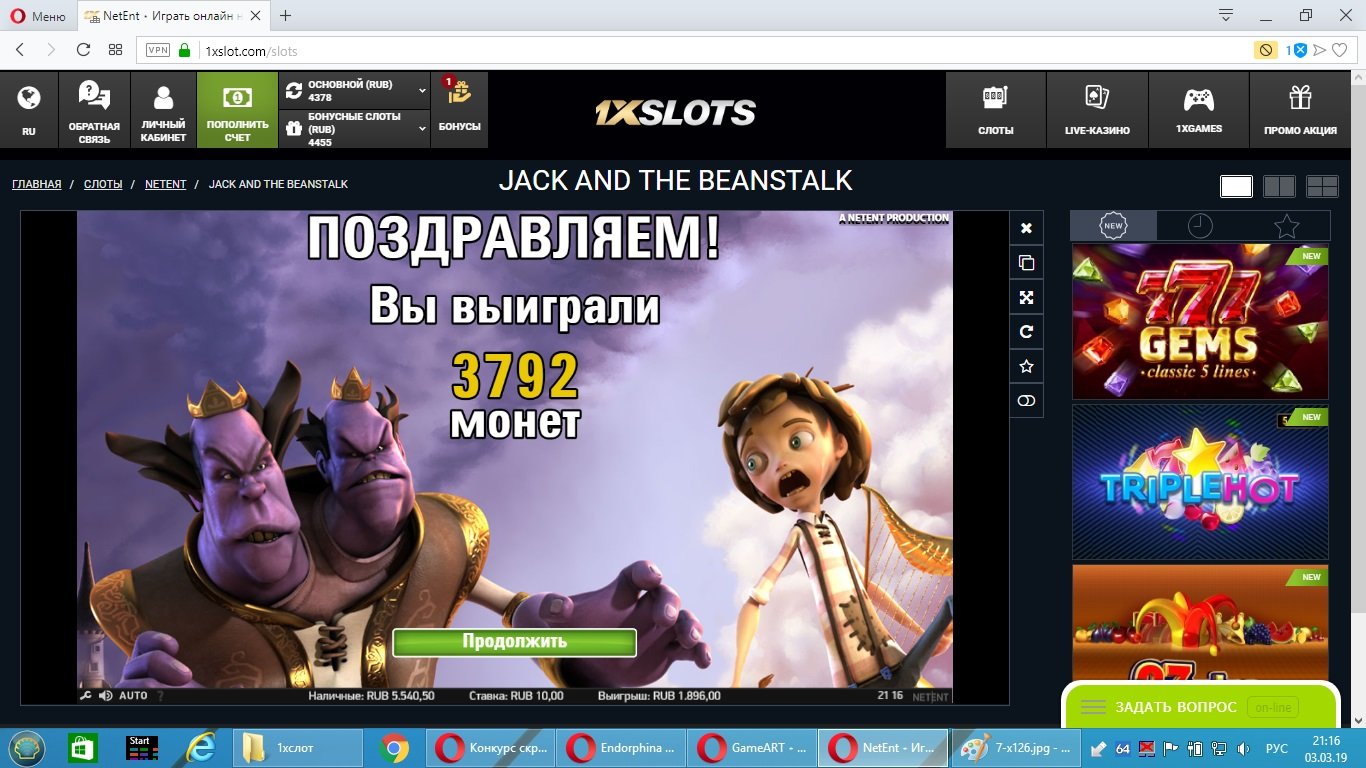Image resolution: width=1366 pixels, height=768 pixels.
Task: Expand the Основной (RUB) balance dropdown
Action: click(x=422, y=91)
